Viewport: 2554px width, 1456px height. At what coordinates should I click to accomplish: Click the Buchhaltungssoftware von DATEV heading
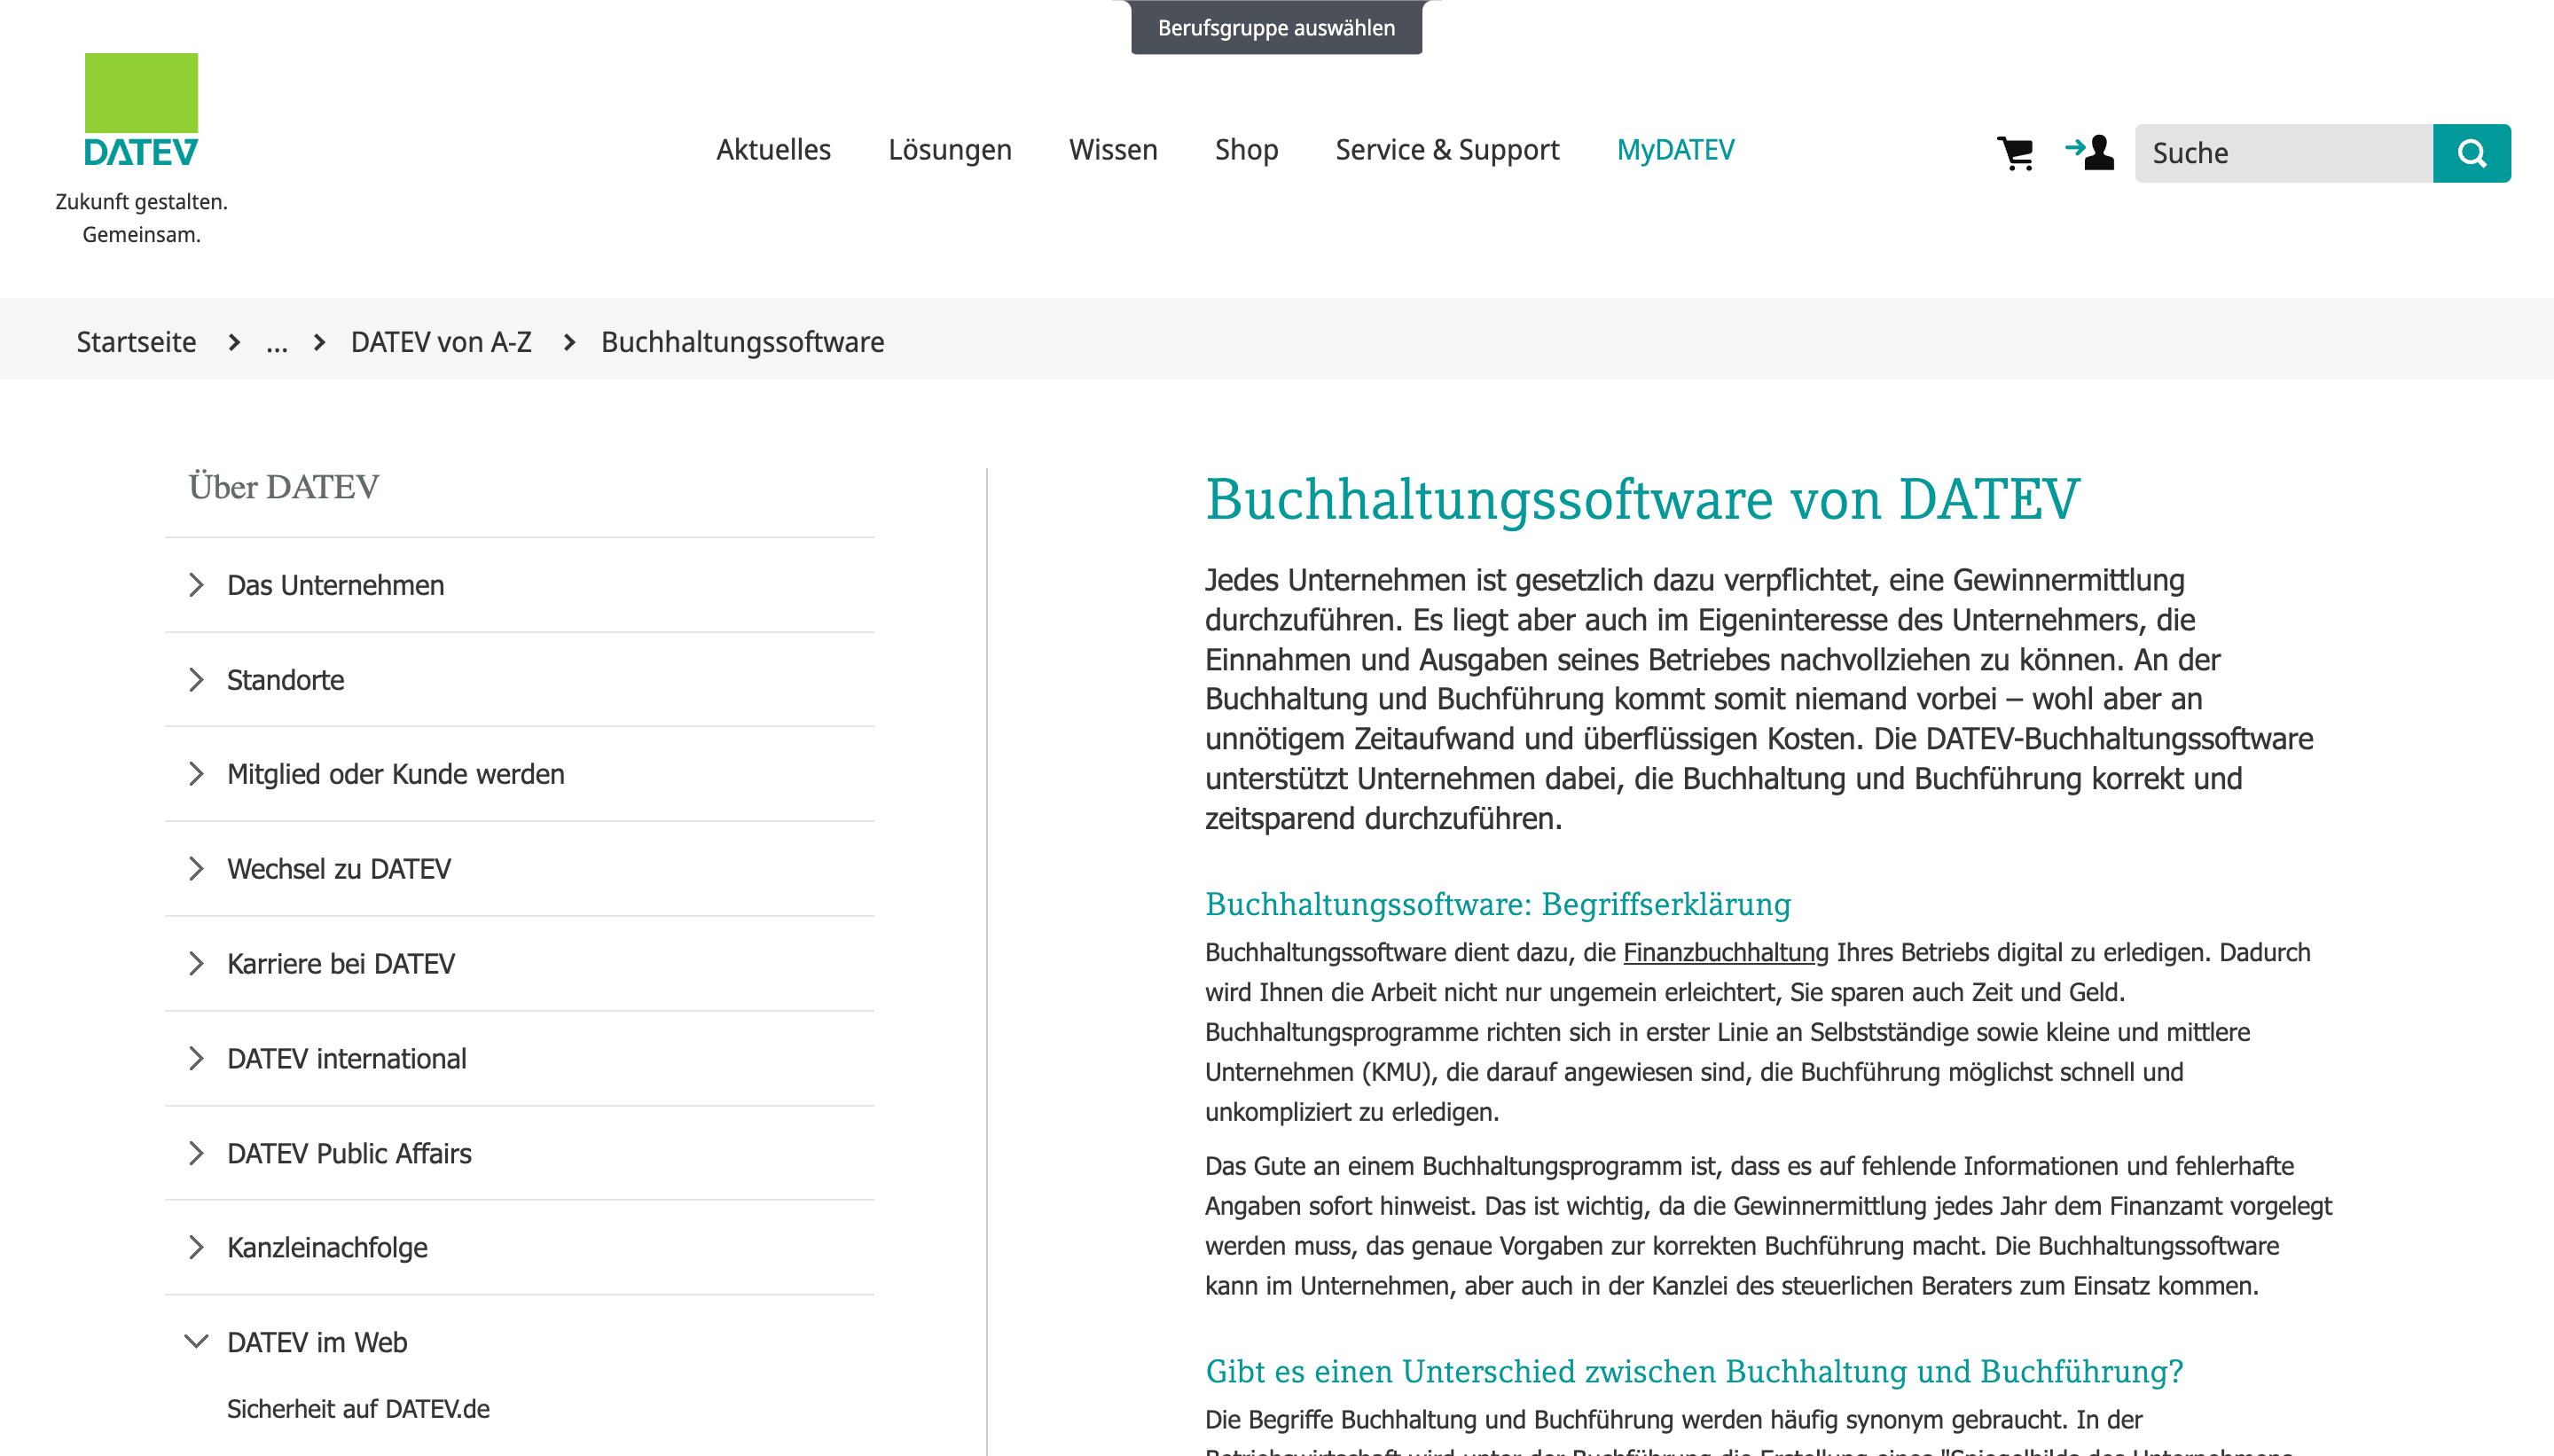click(1642, 499)
